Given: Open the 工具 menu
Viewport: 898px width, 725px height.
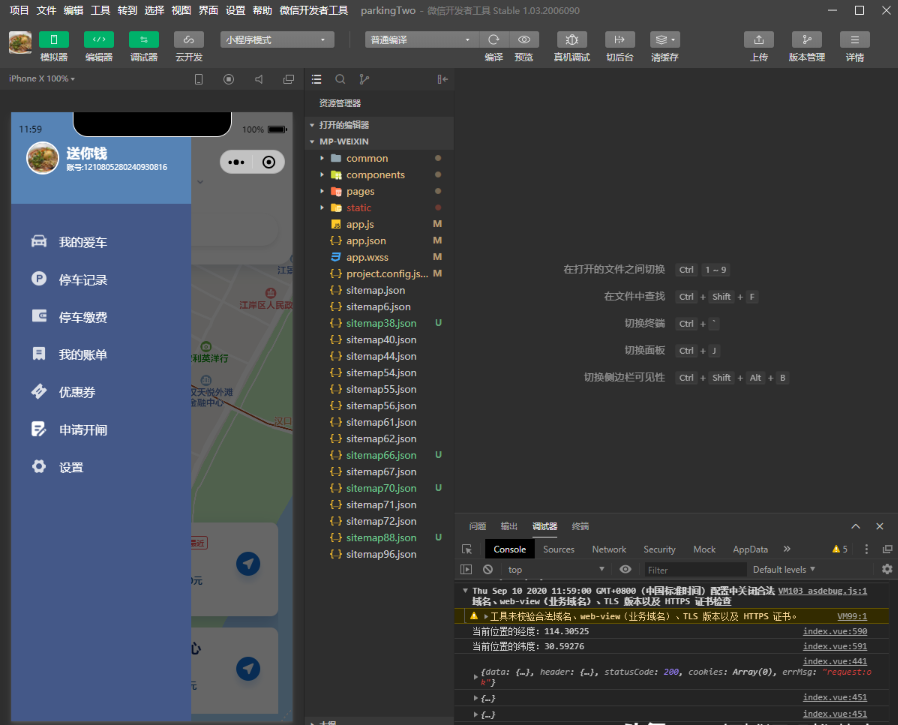Looking at the screenshot, I should pos(100,10).
